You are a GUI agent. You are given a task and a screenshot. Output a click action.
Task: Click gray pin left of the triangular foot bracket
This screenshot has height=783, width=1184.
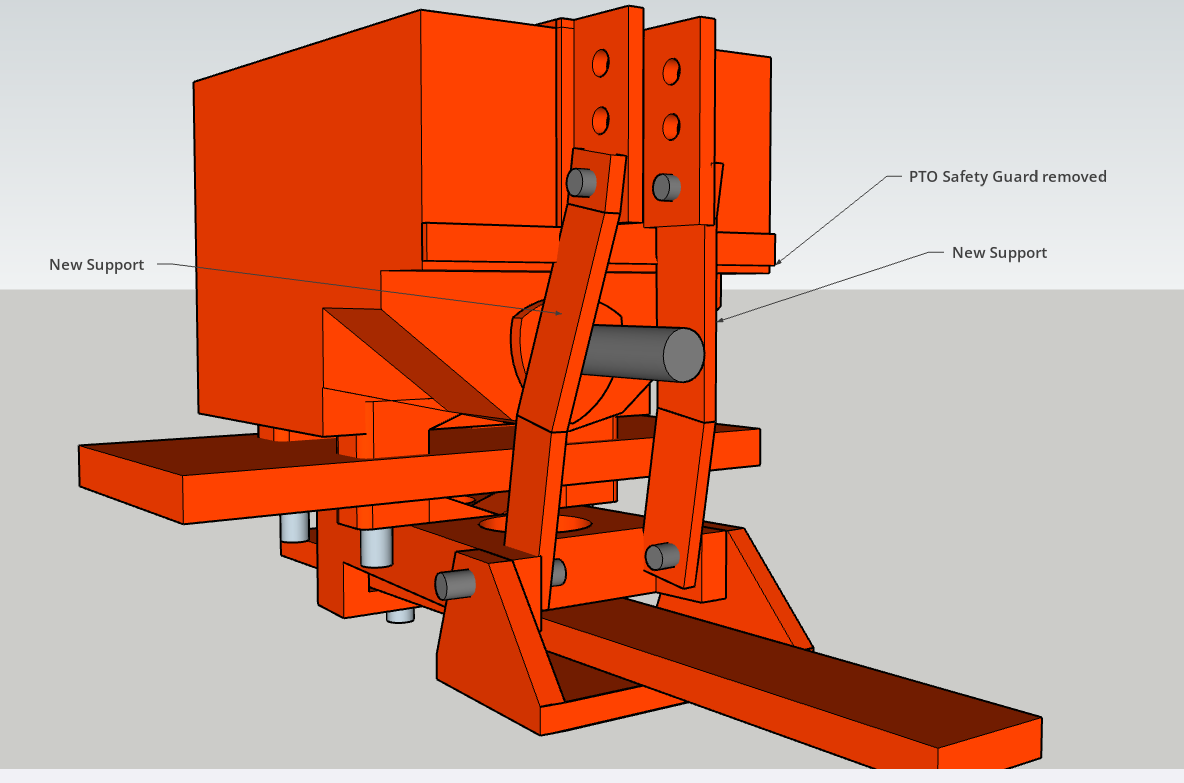point(454,585)
